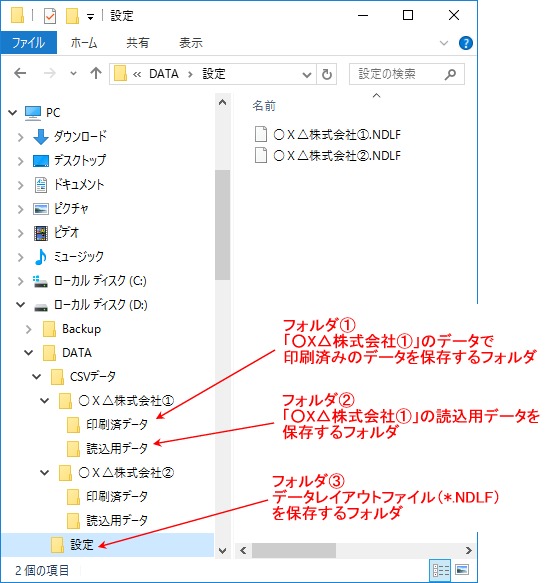Collapse the CSVデータ folder tree
The height and width of the screenshot is (583, 550).
36,377
